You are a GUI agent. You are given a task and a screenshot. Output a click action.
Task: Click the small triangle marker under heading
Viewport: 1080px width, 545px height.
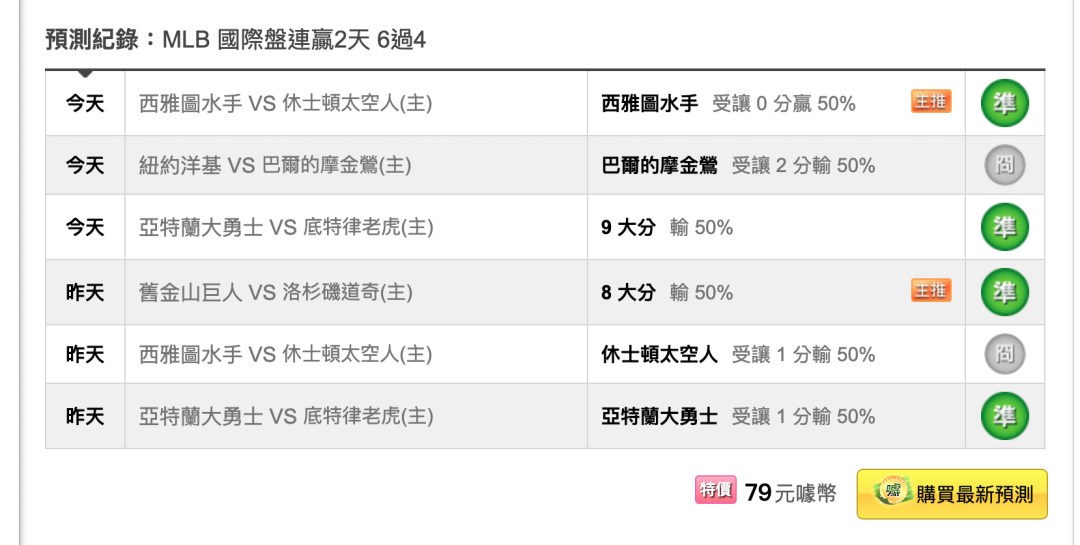(85, 73)
